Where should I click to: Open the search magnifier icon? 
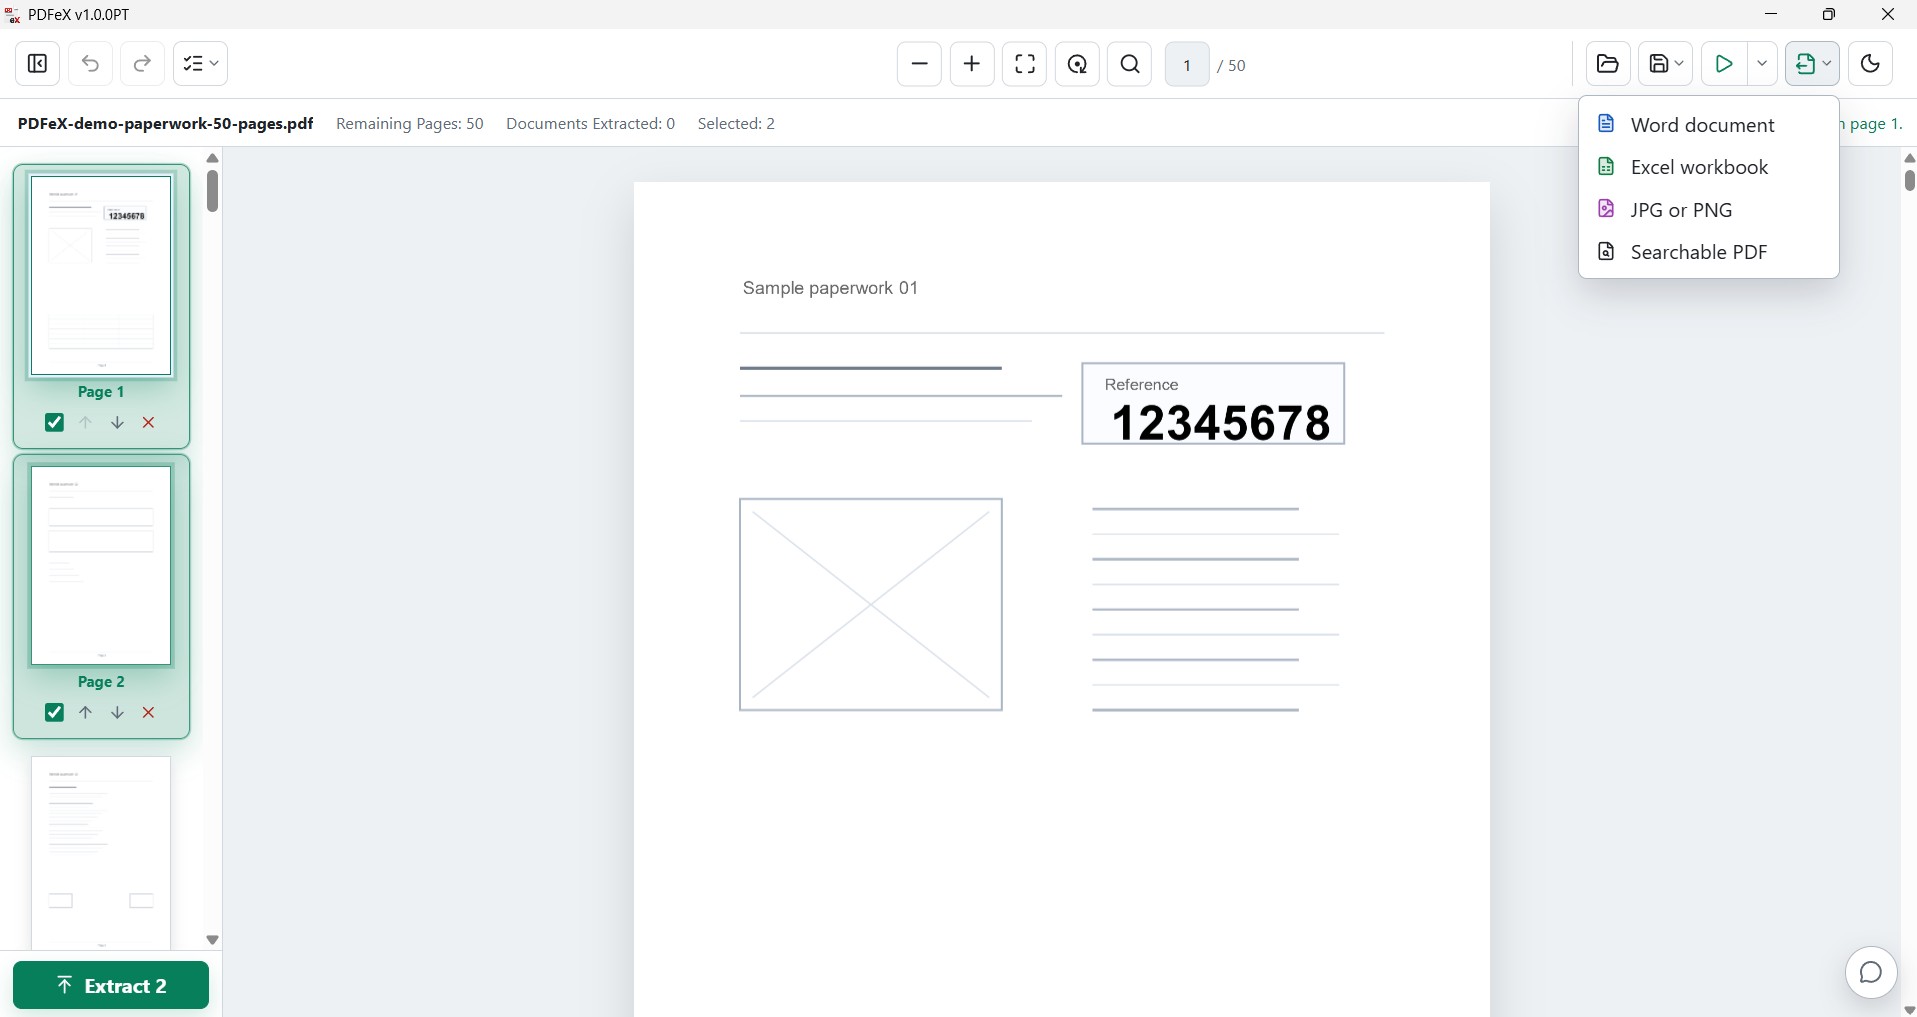tap(1130, 64)
